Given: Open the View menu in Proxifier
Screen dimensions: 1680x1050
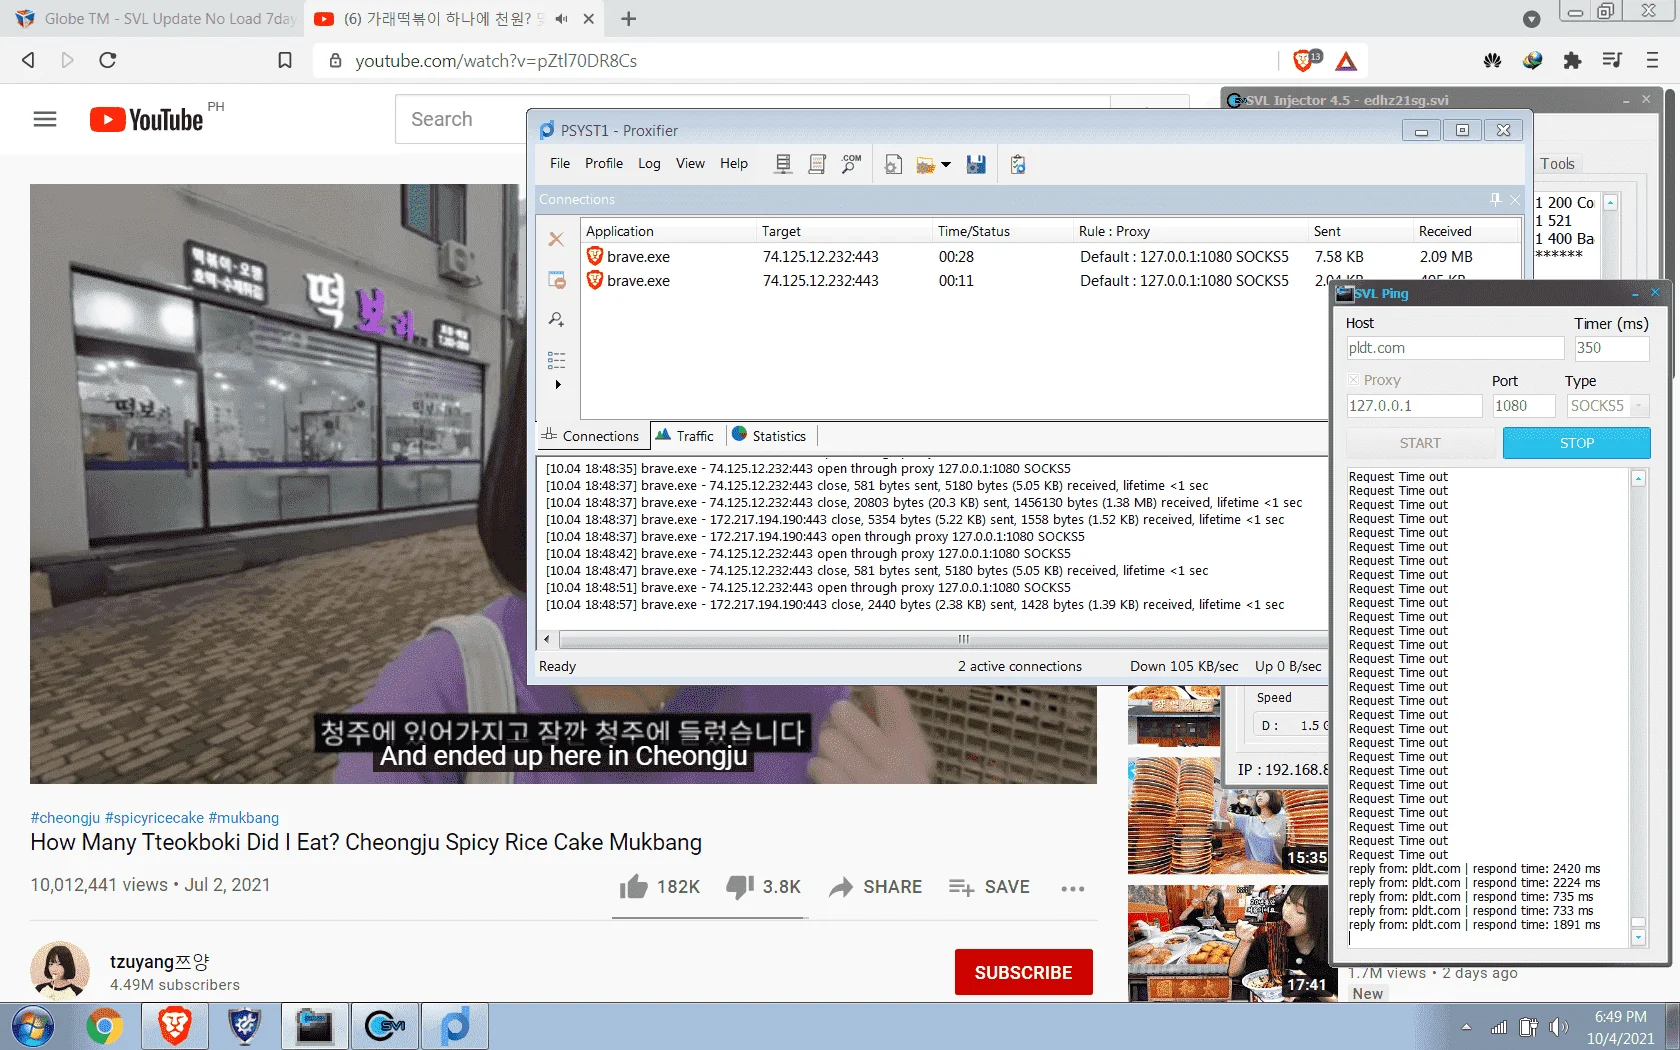Looking at the screenshot, I should 690,163.
